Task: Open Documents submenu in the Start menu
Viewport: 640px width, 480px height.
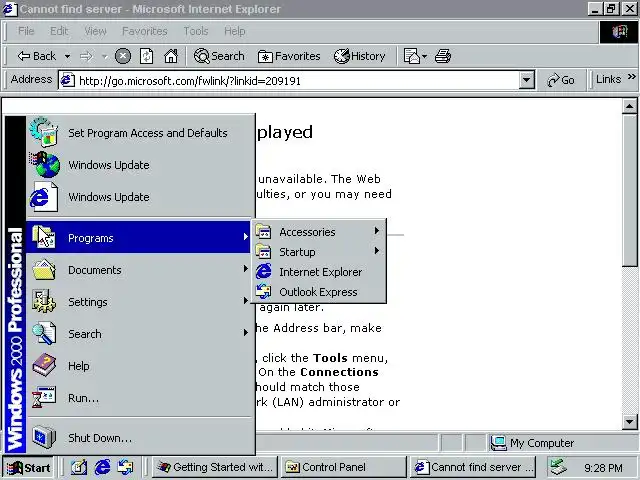Action: (139, 270)
